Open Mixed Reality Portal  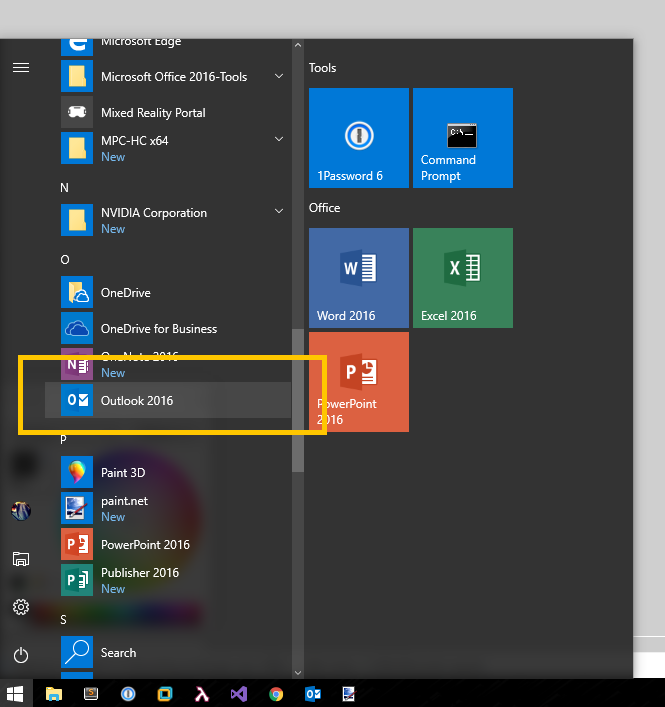point(168,112)
